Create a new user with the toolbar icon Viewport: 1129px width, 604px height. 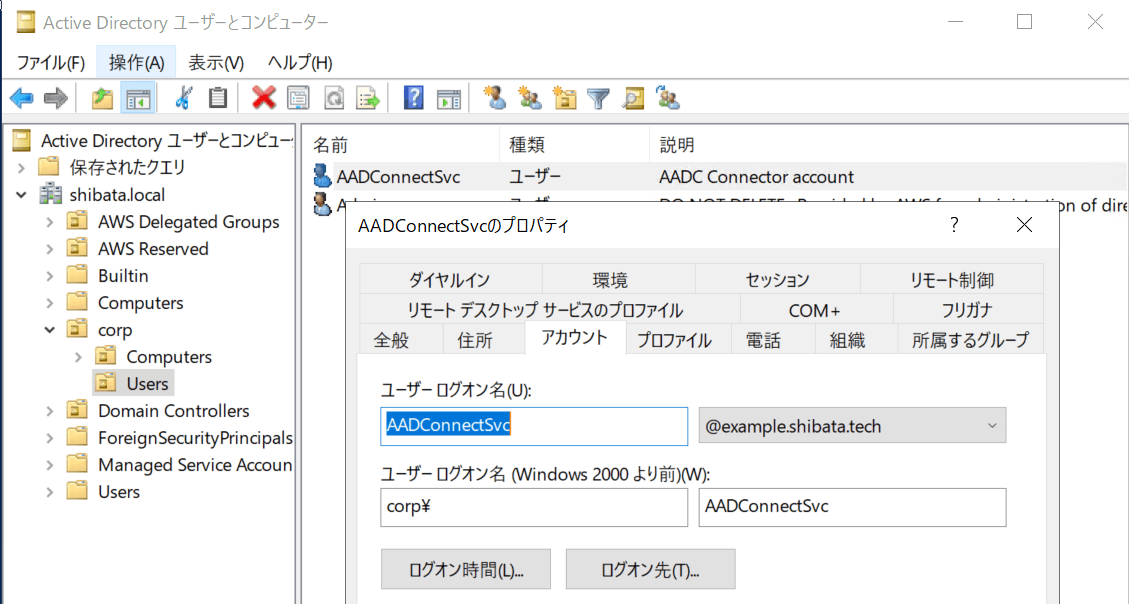click(x=495, y=98)
